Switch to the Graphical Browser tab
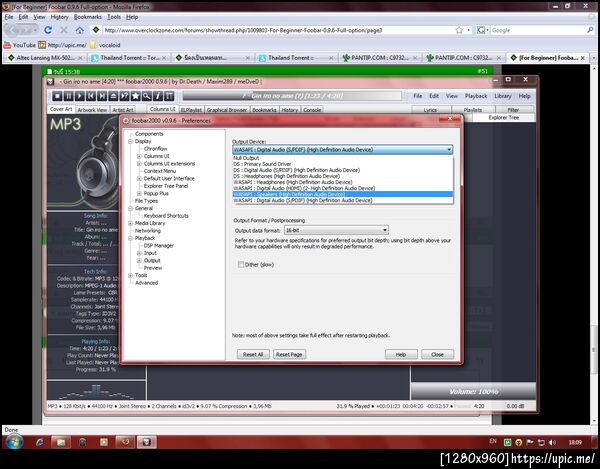The width and height of the screenshot is (600, 469). [x=227, y=110]
